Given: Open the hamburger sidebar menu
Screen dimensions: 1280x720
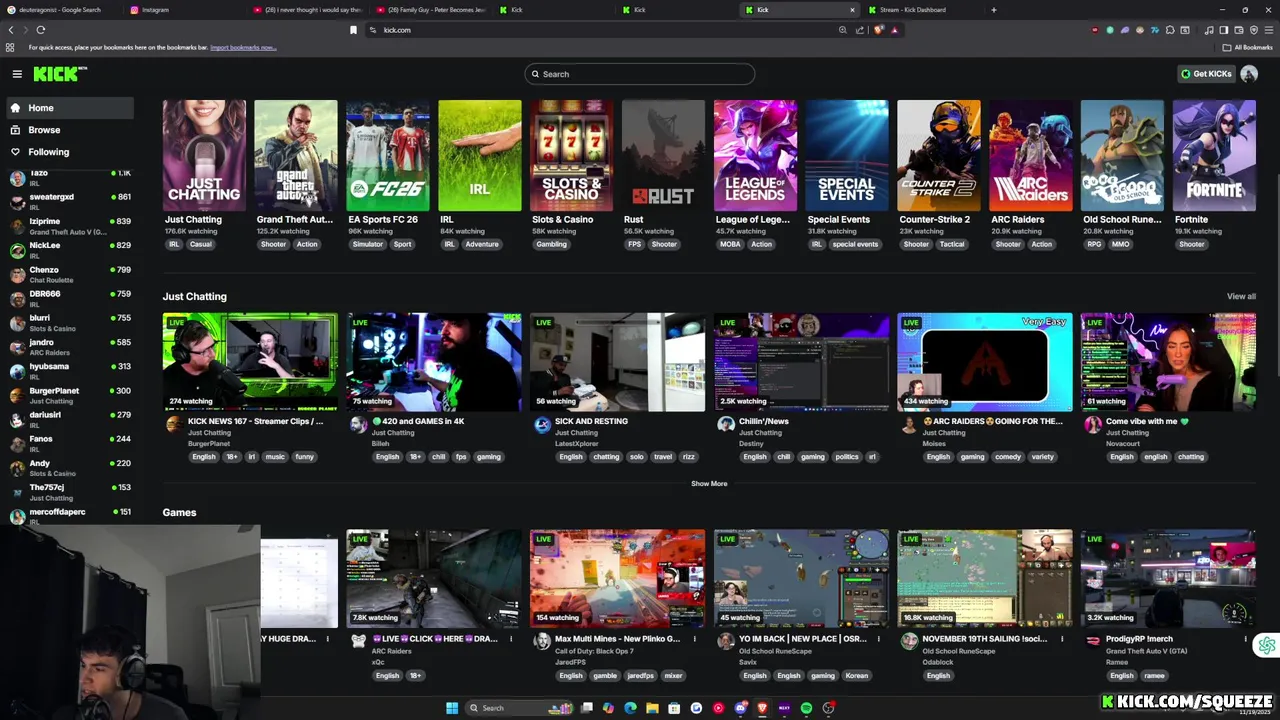Looking at the screenshot, I should pyautogui.click(x=17, y=74).
